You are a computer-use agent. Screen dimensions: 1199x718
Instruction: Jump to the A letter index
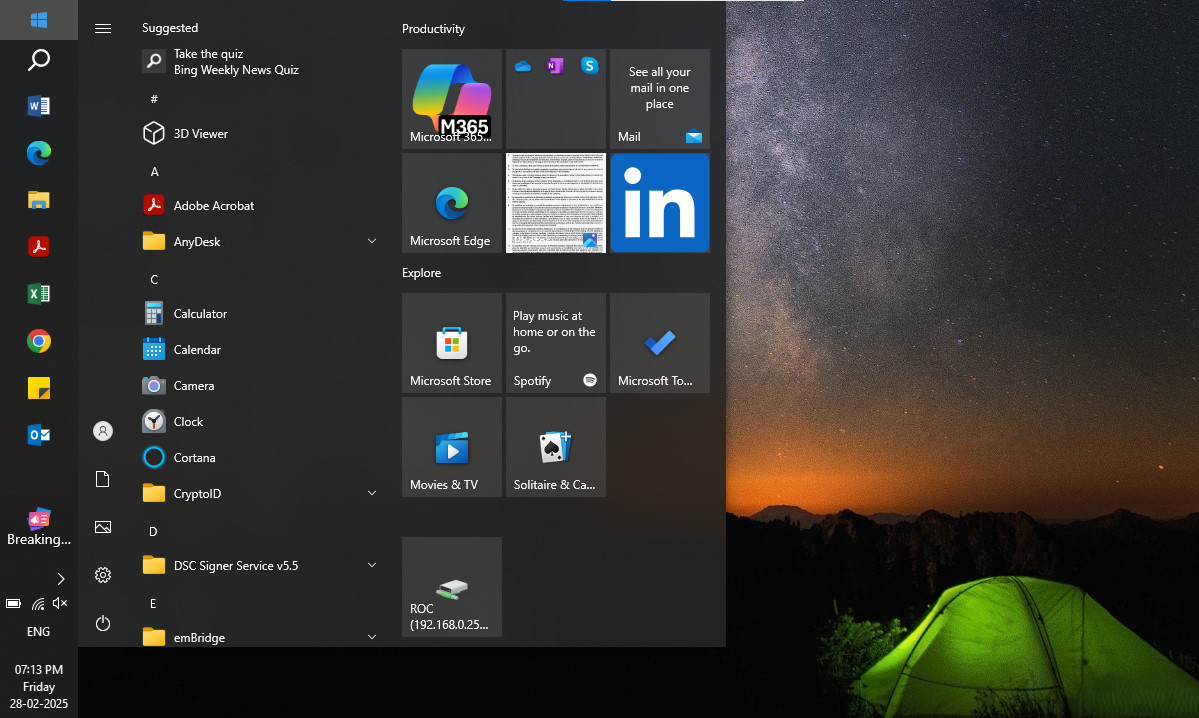coord(154,171)
